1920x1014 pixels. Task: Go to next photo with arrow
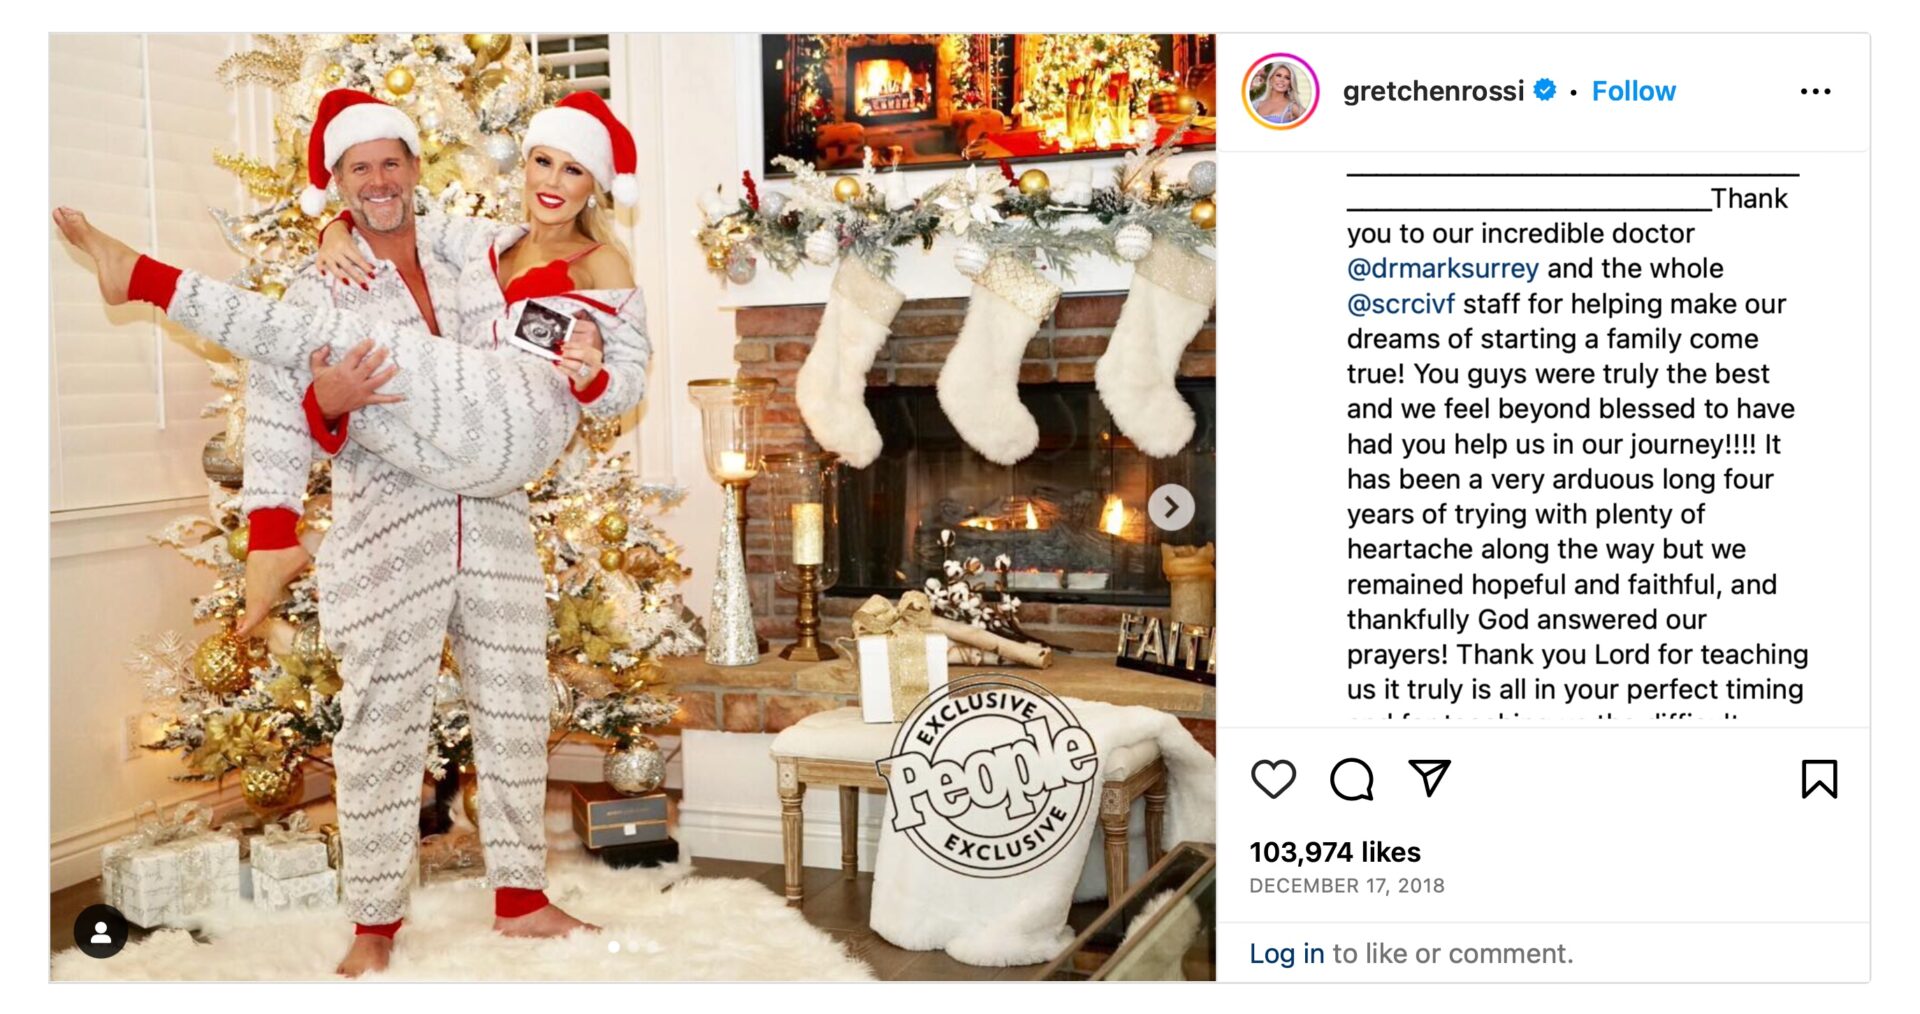[x=1171, y=508]
